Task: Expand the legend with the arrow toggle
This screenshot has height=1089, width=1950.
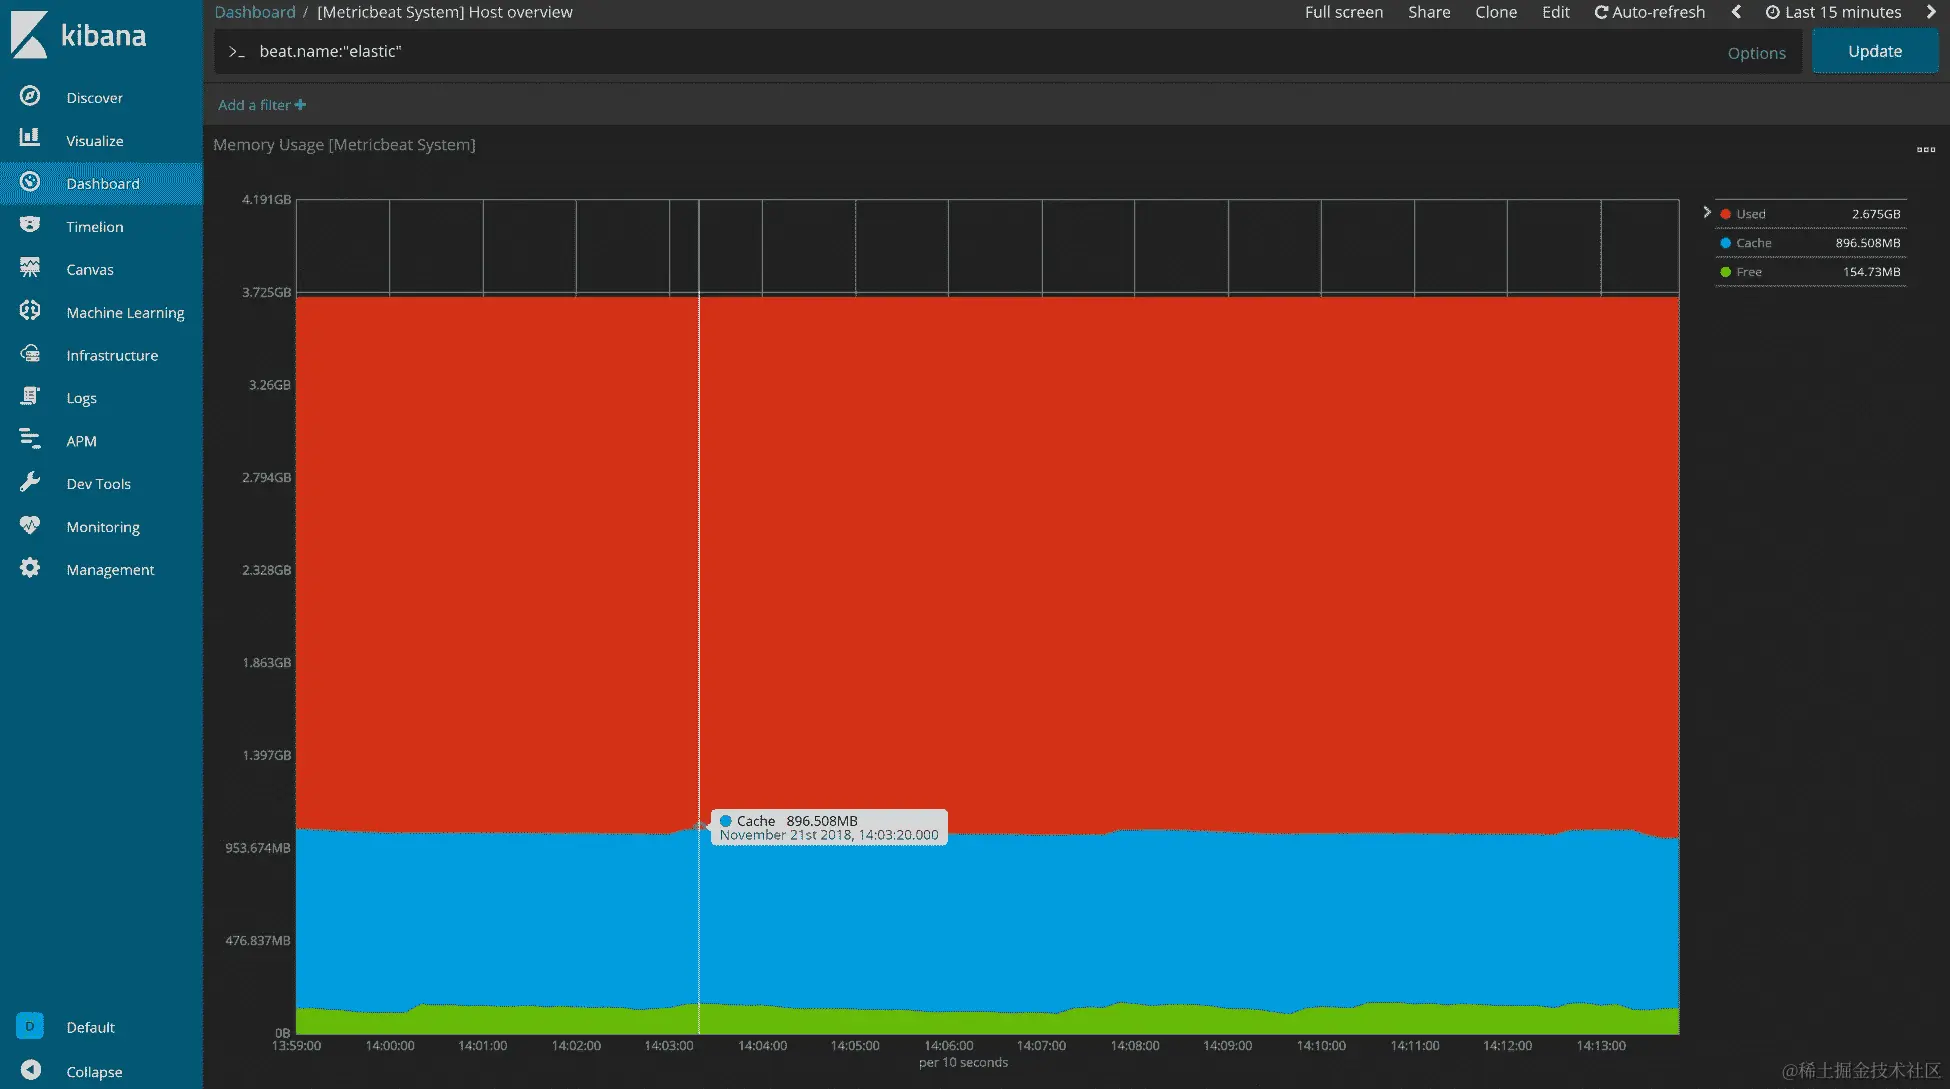Action: click(x=1707, y=212)
